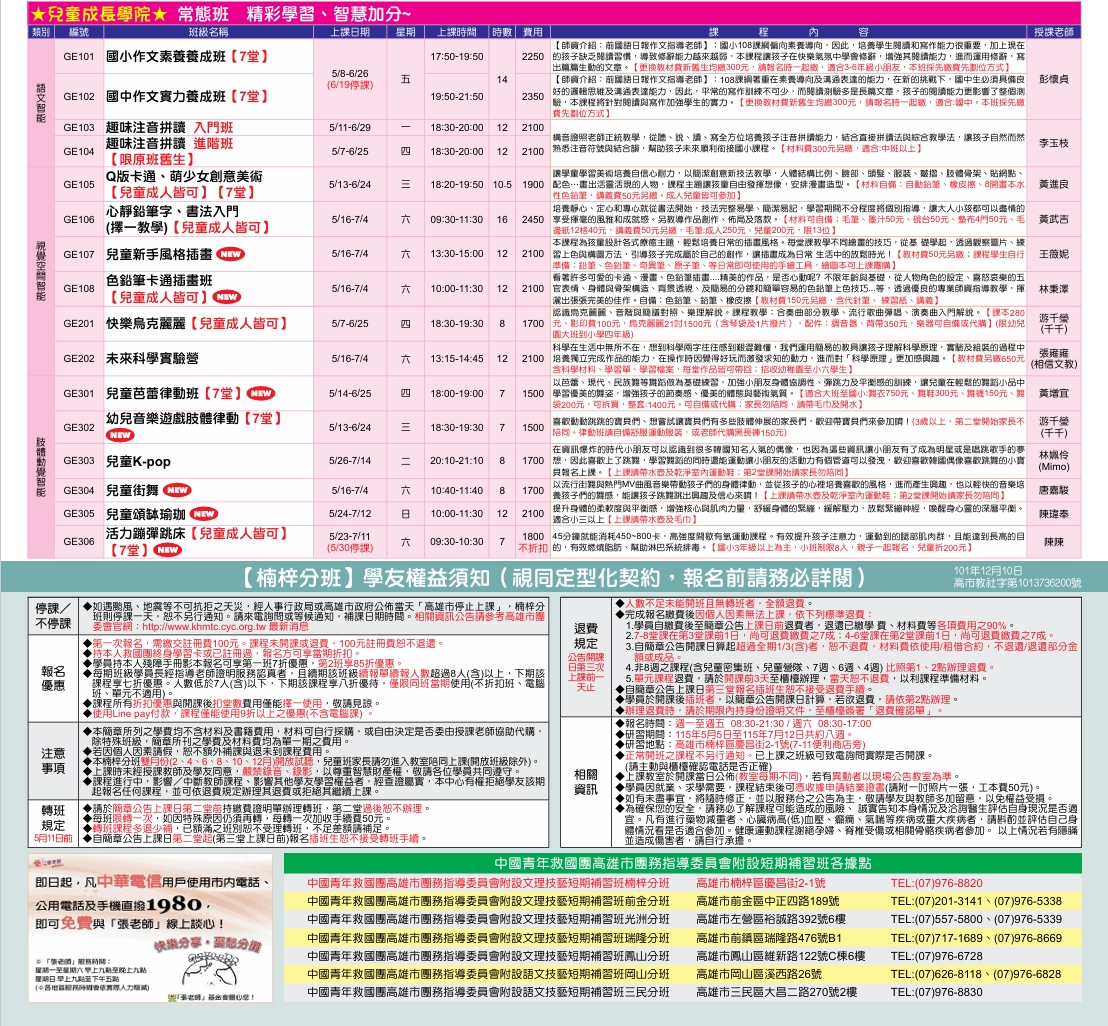Select the NEW badge beside 兒童街舞
The height and width of the screenshot is (1026, 1108).
[x=178, y=490]
